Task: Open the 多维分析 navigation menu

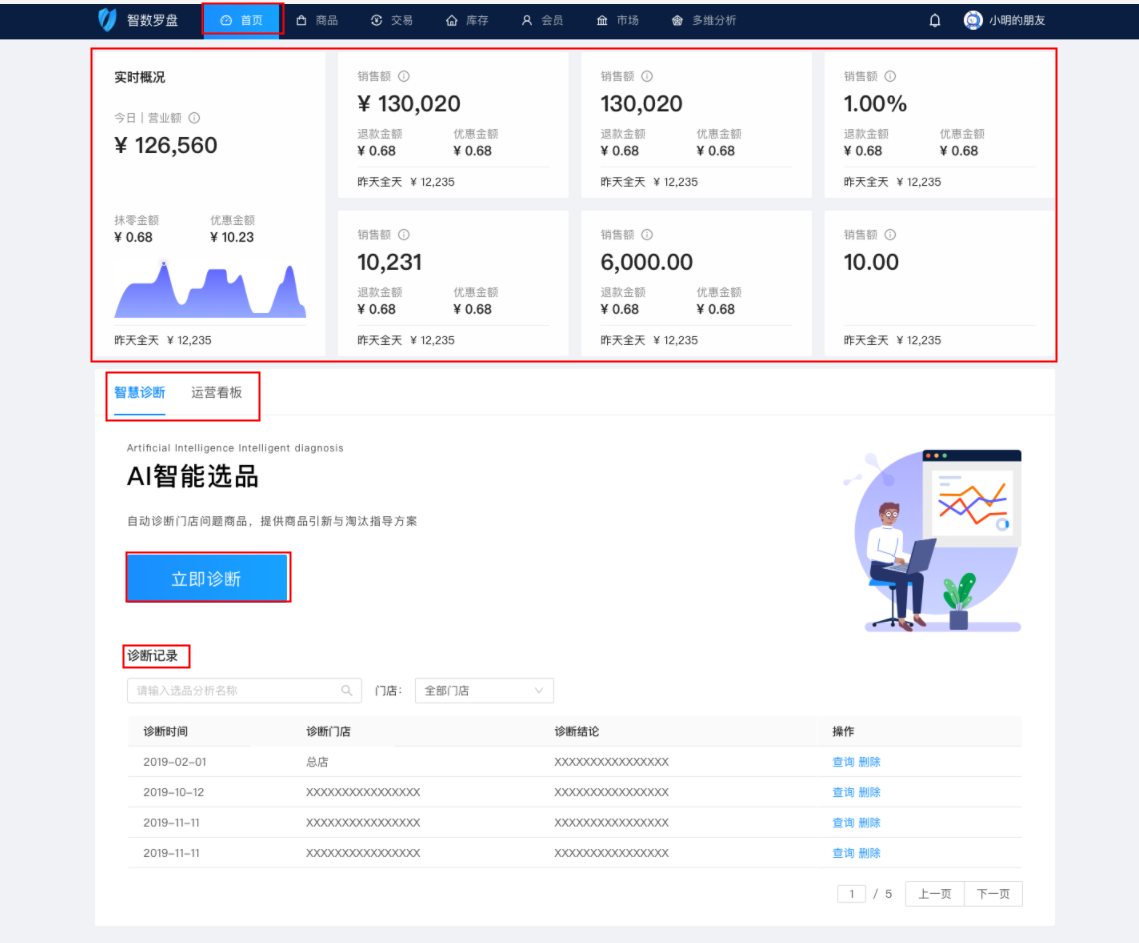Action: coord(704,20)
